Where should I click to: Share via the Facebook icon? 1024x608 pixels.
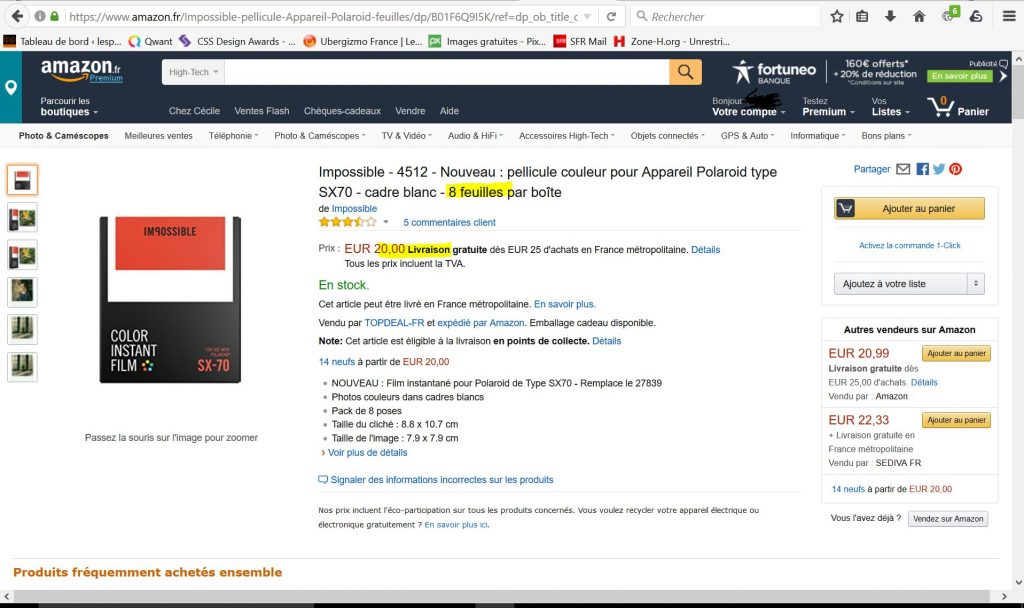[x=922, y=169]
